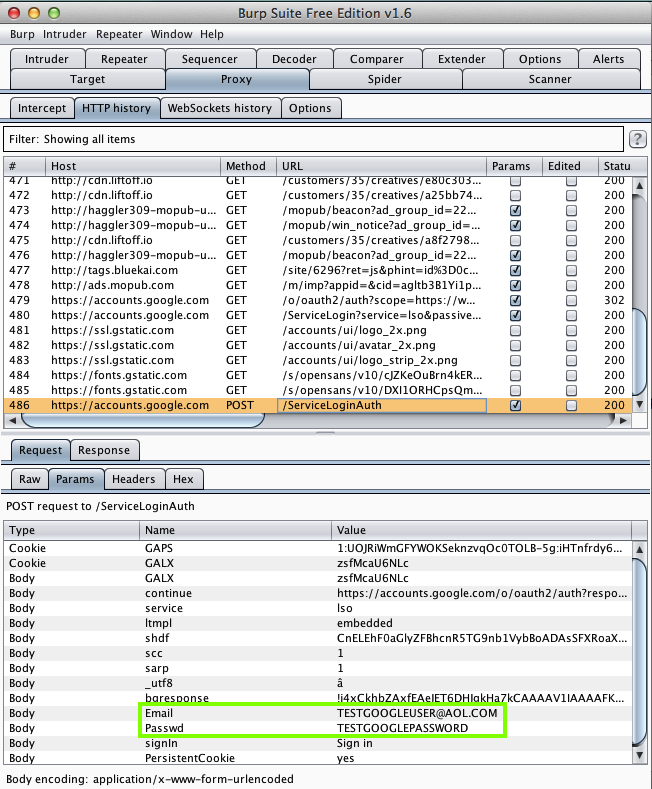This screenshot has width=652, height=789.
Task: Open the Hex request view tab
Action: tap(182, 480)
